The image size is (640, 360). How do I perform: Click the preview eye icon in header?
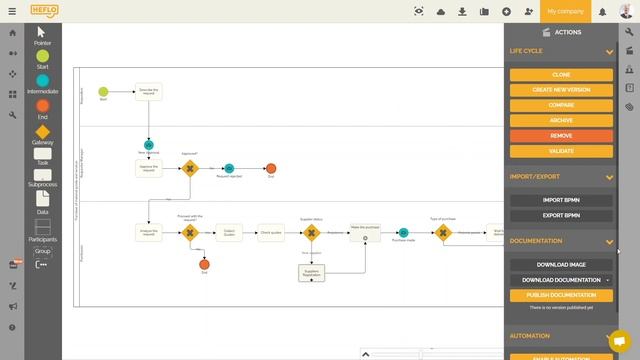(418, 11)
